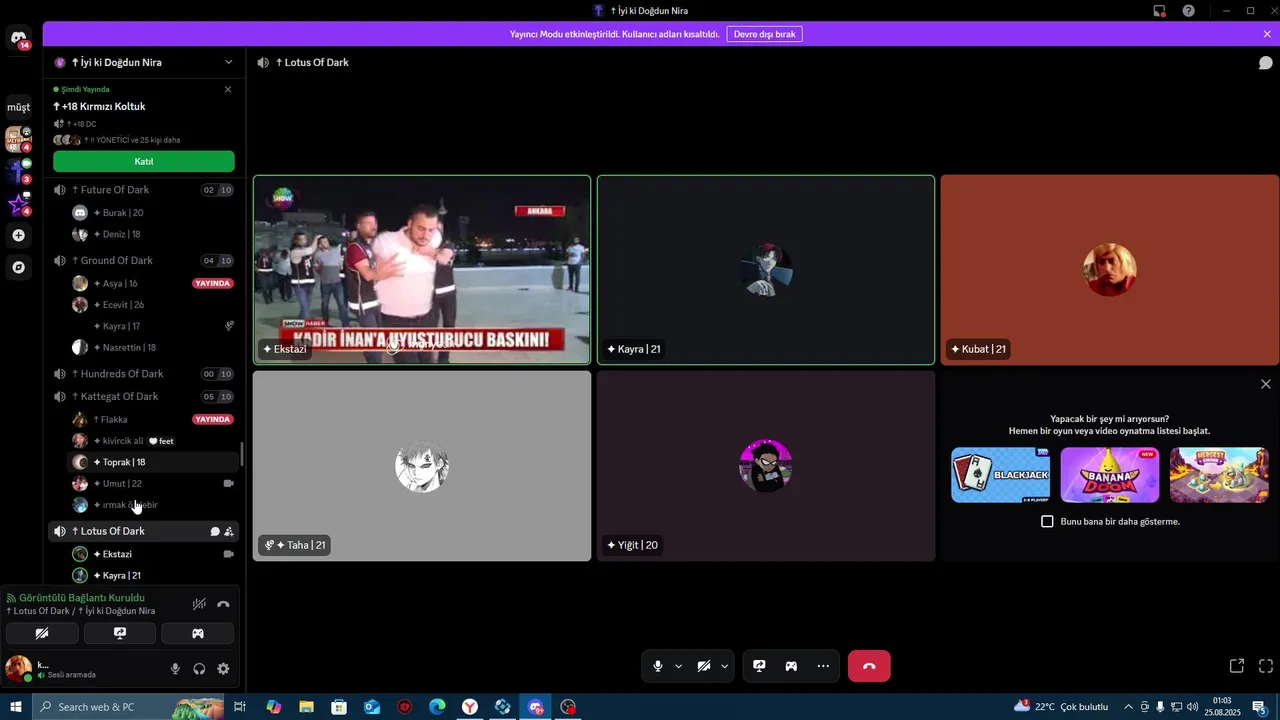The image size is (1280, 720).
Task: Click Devre dışı bırak button
Action: click(x=765, y=34)
